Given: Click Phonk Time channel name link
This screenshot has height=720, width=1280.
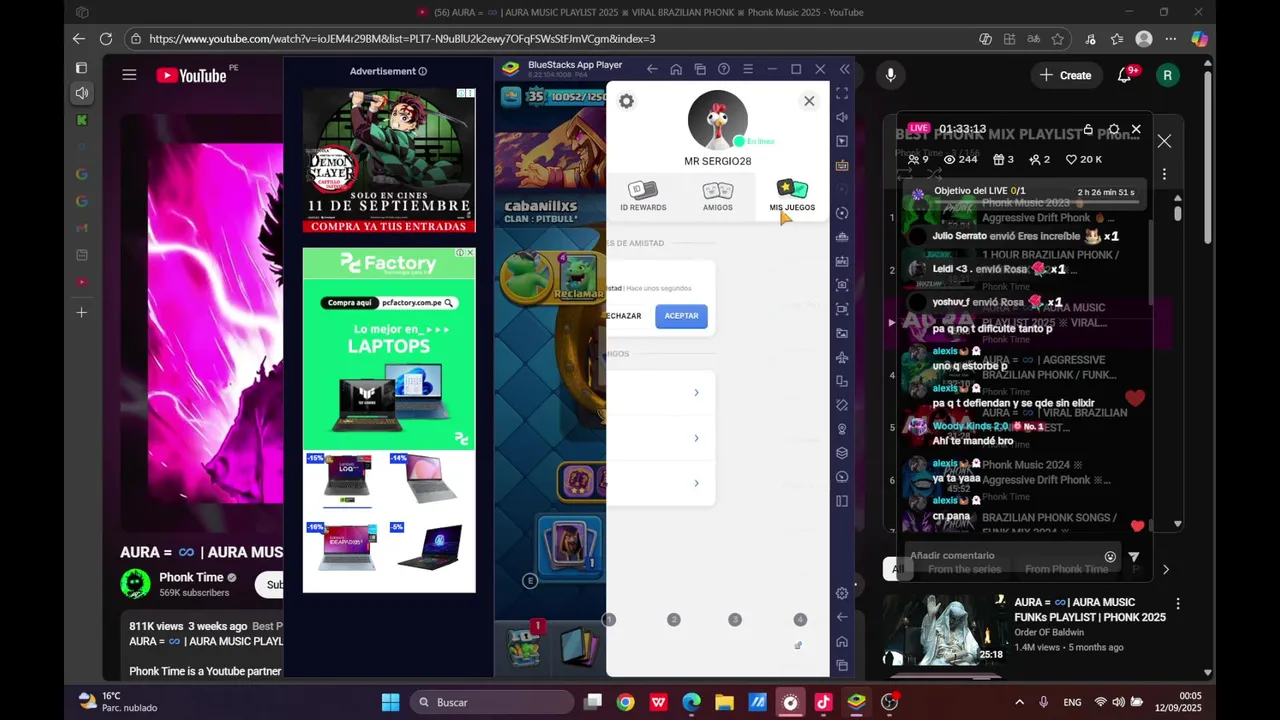Looking at the screenshot, I should (191, 577).
